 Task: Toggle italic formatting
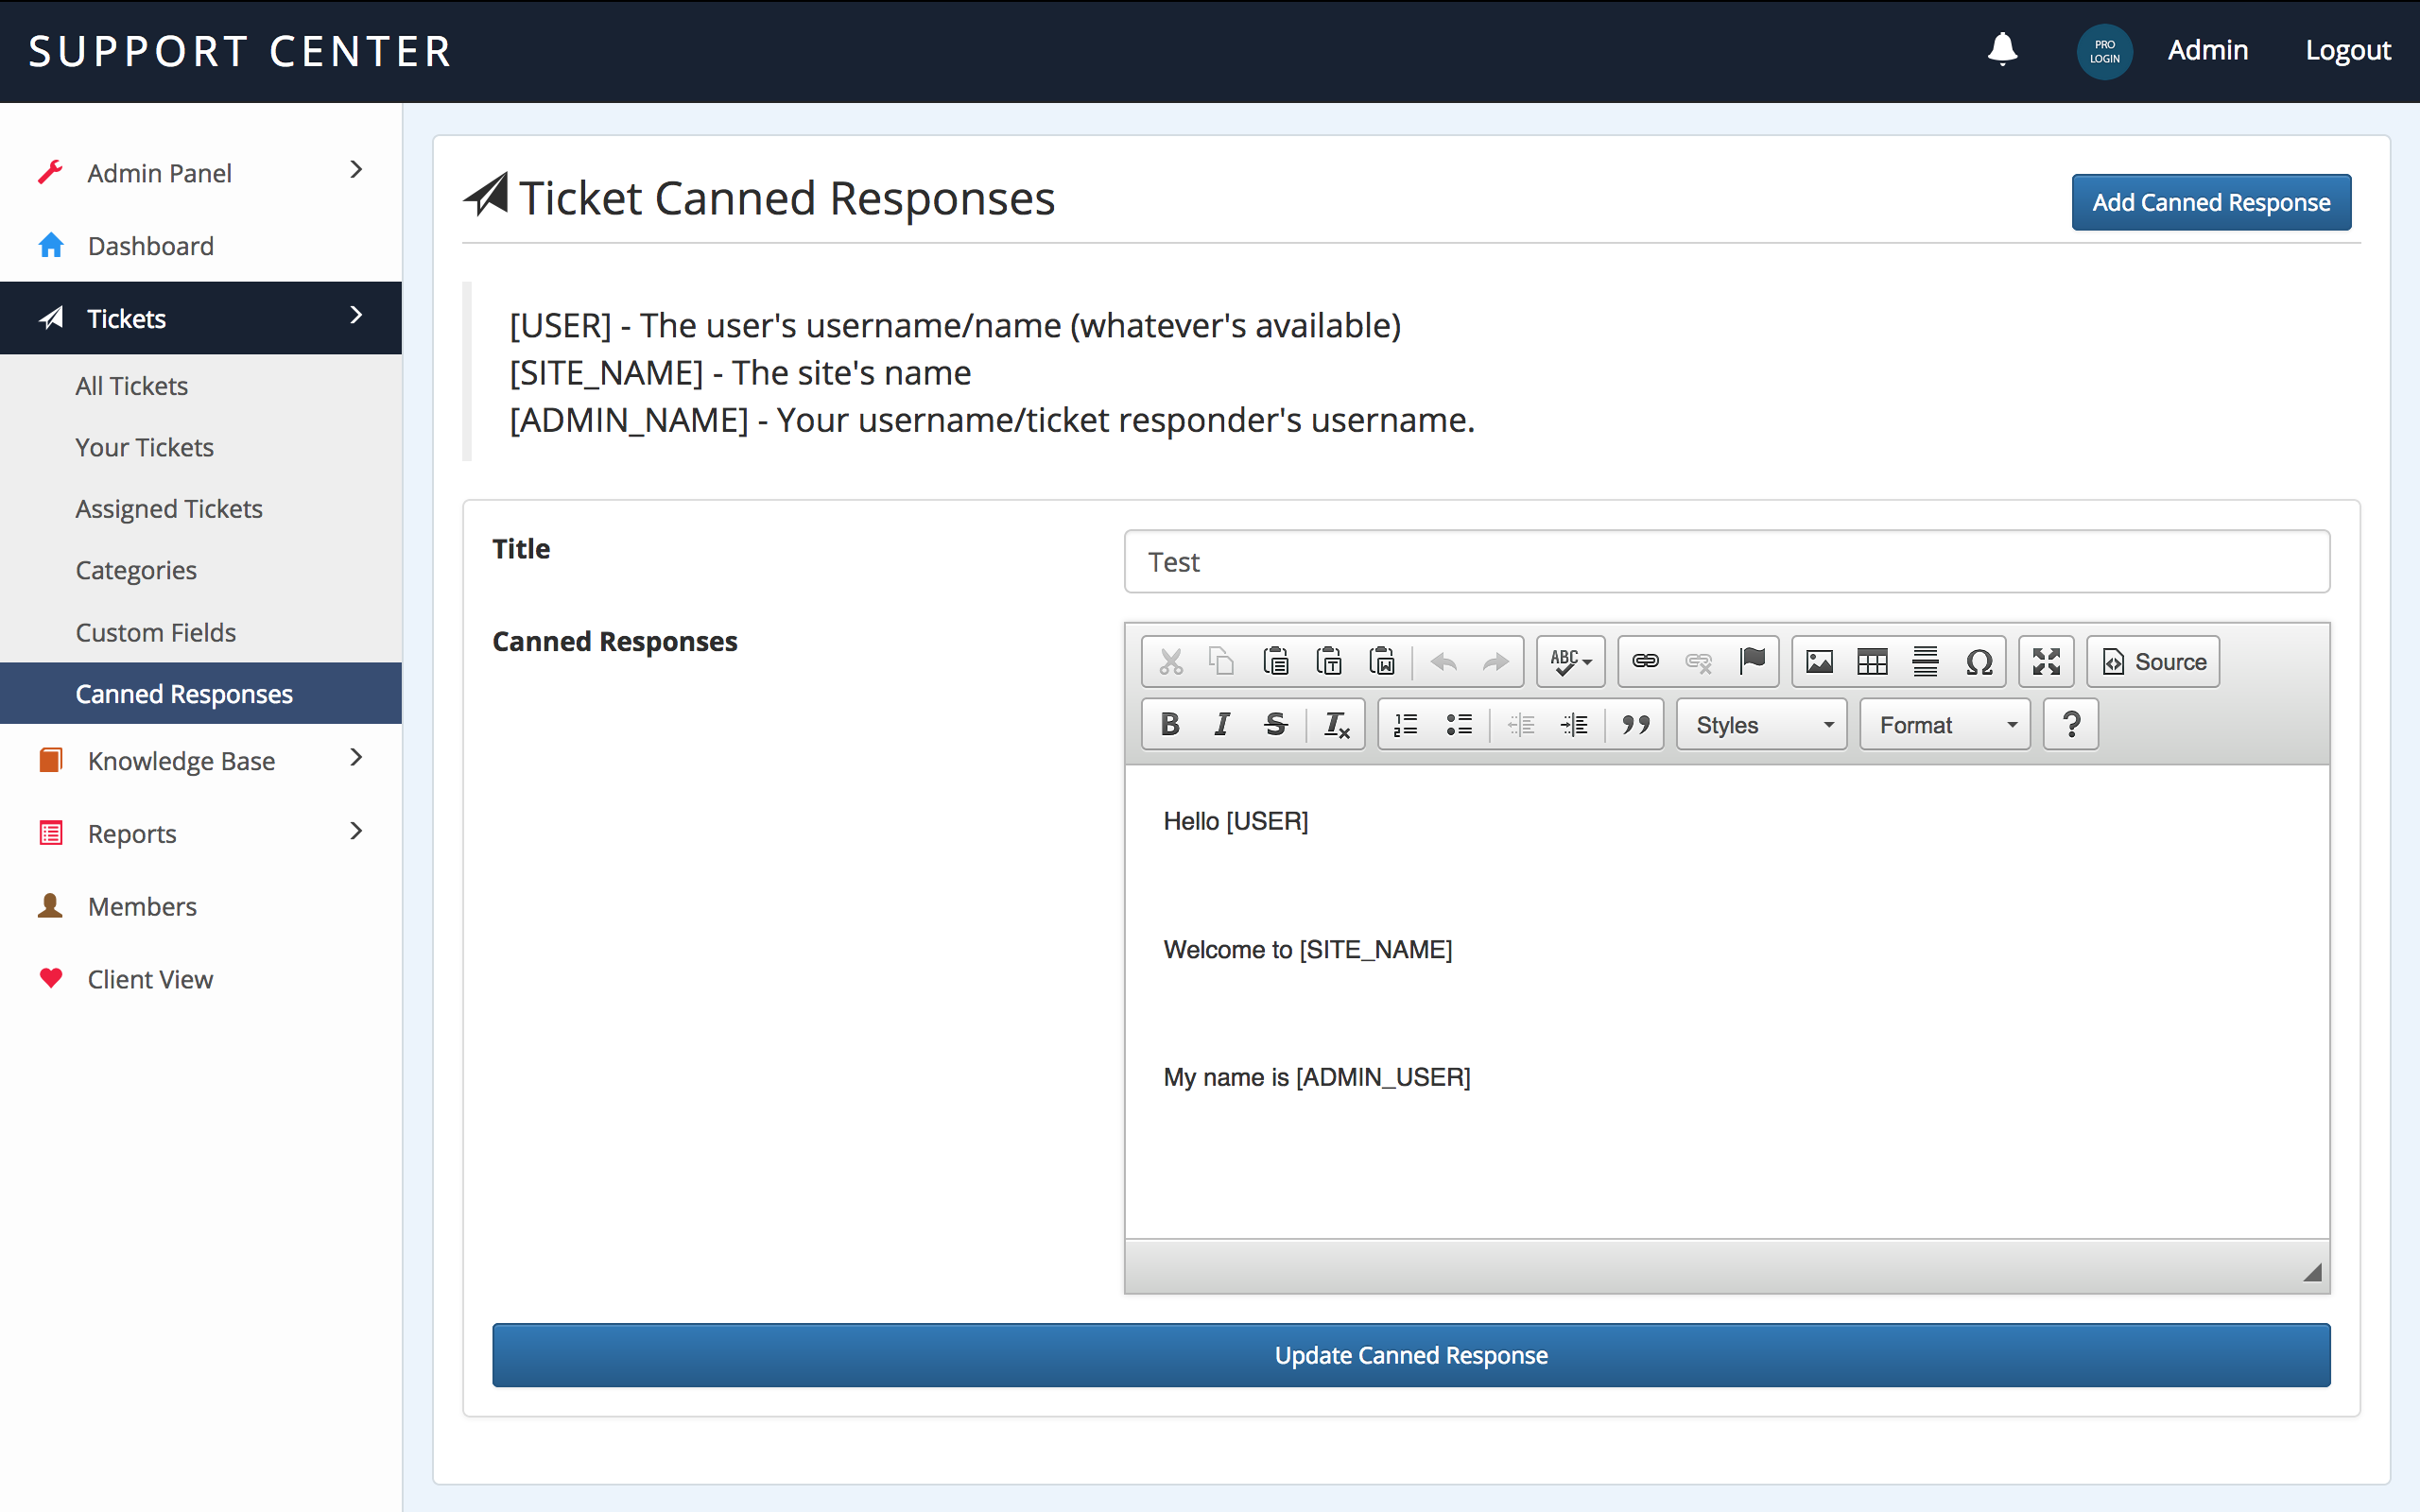pos(1222,725)
